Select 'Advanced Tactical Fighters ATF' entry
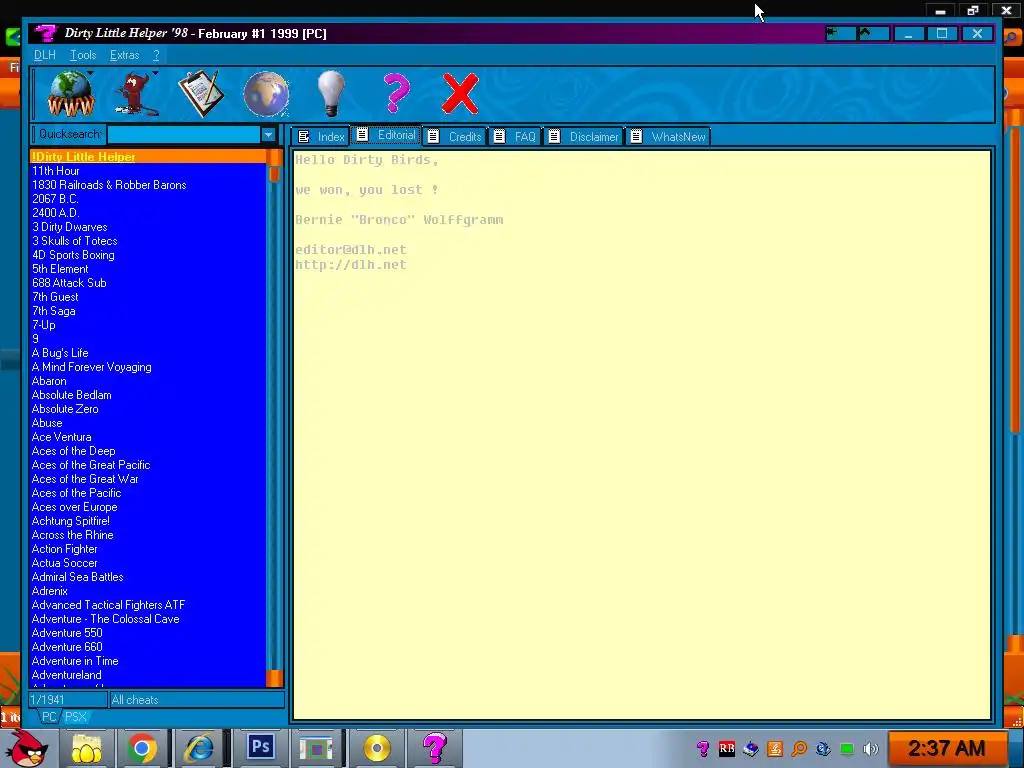This screenshot has width=1024, height=768. click(148, 605)
